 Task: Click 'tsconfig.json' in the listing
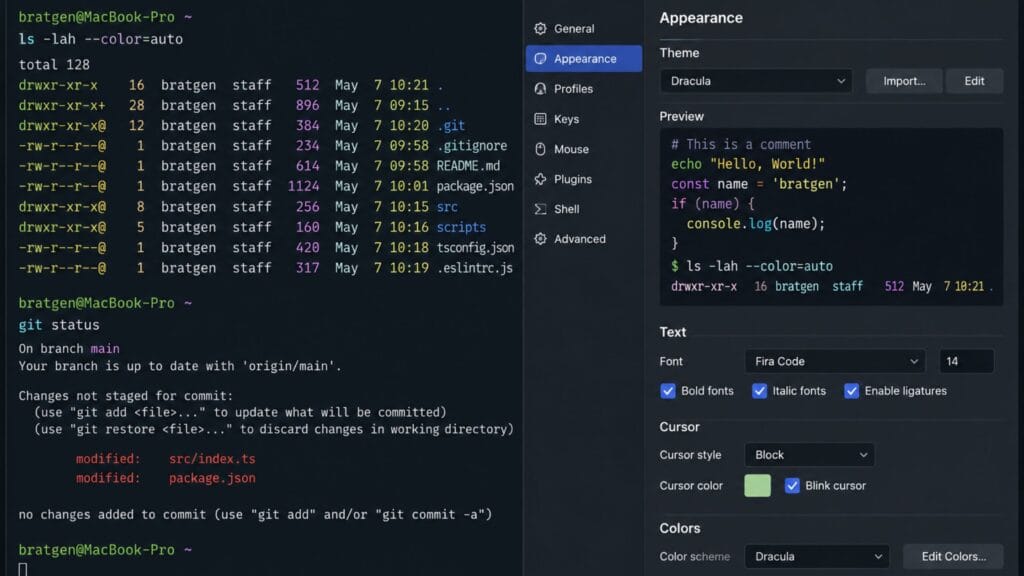pos(475,248)
